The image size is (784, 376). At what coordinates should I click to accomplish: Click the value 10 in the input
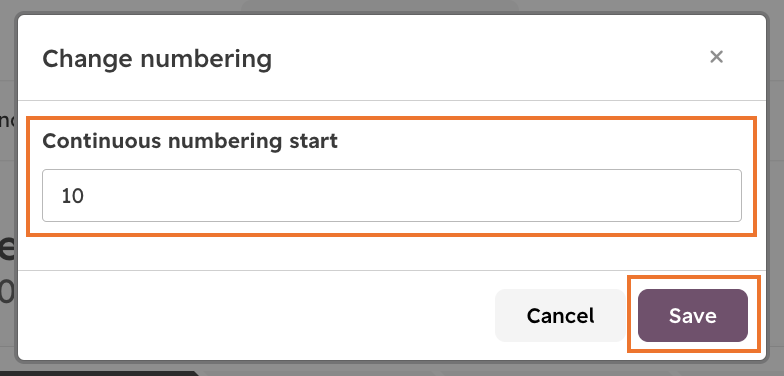[x=72, y=196]
